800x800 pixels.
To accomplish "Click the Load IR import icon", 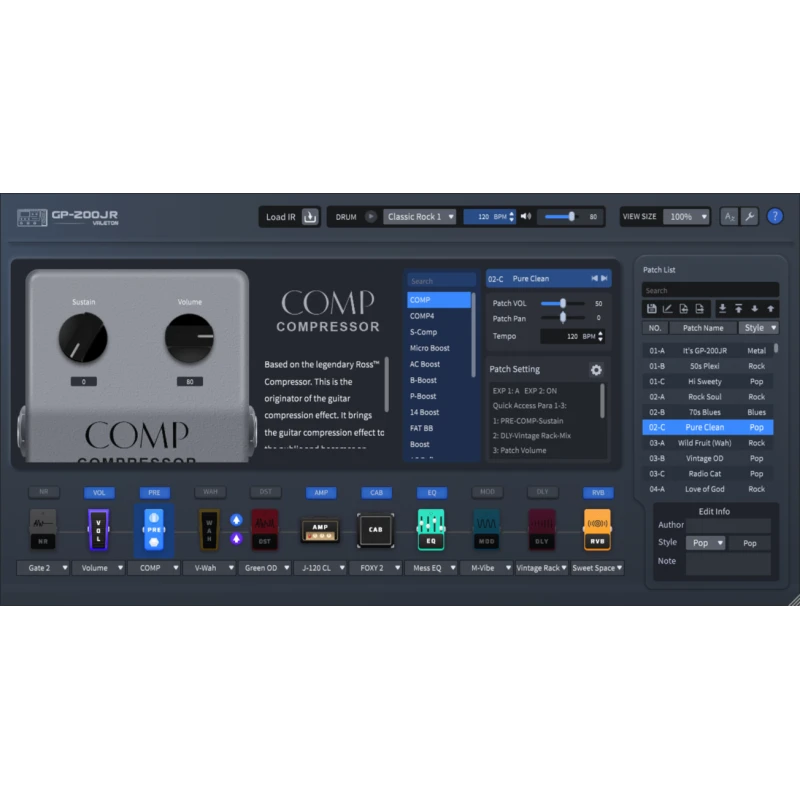I will click(310, 217).
